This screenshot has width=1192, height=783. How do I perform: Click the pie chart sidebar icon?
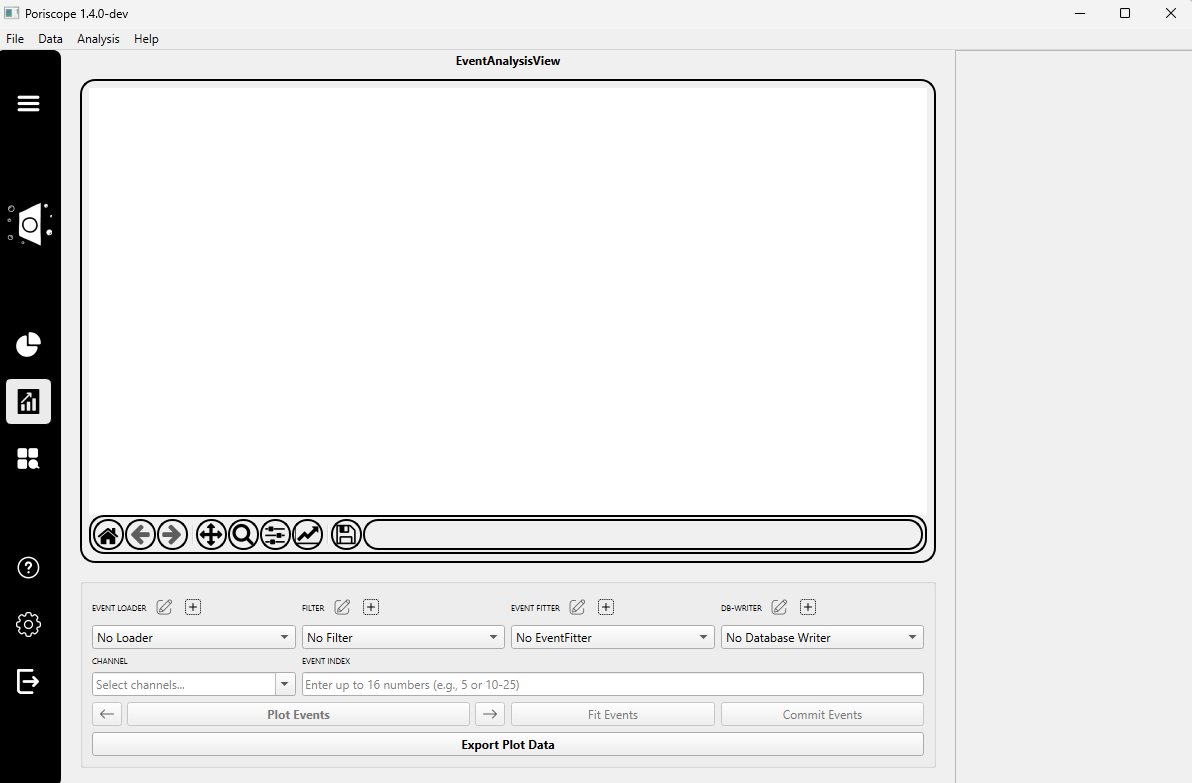28,345
